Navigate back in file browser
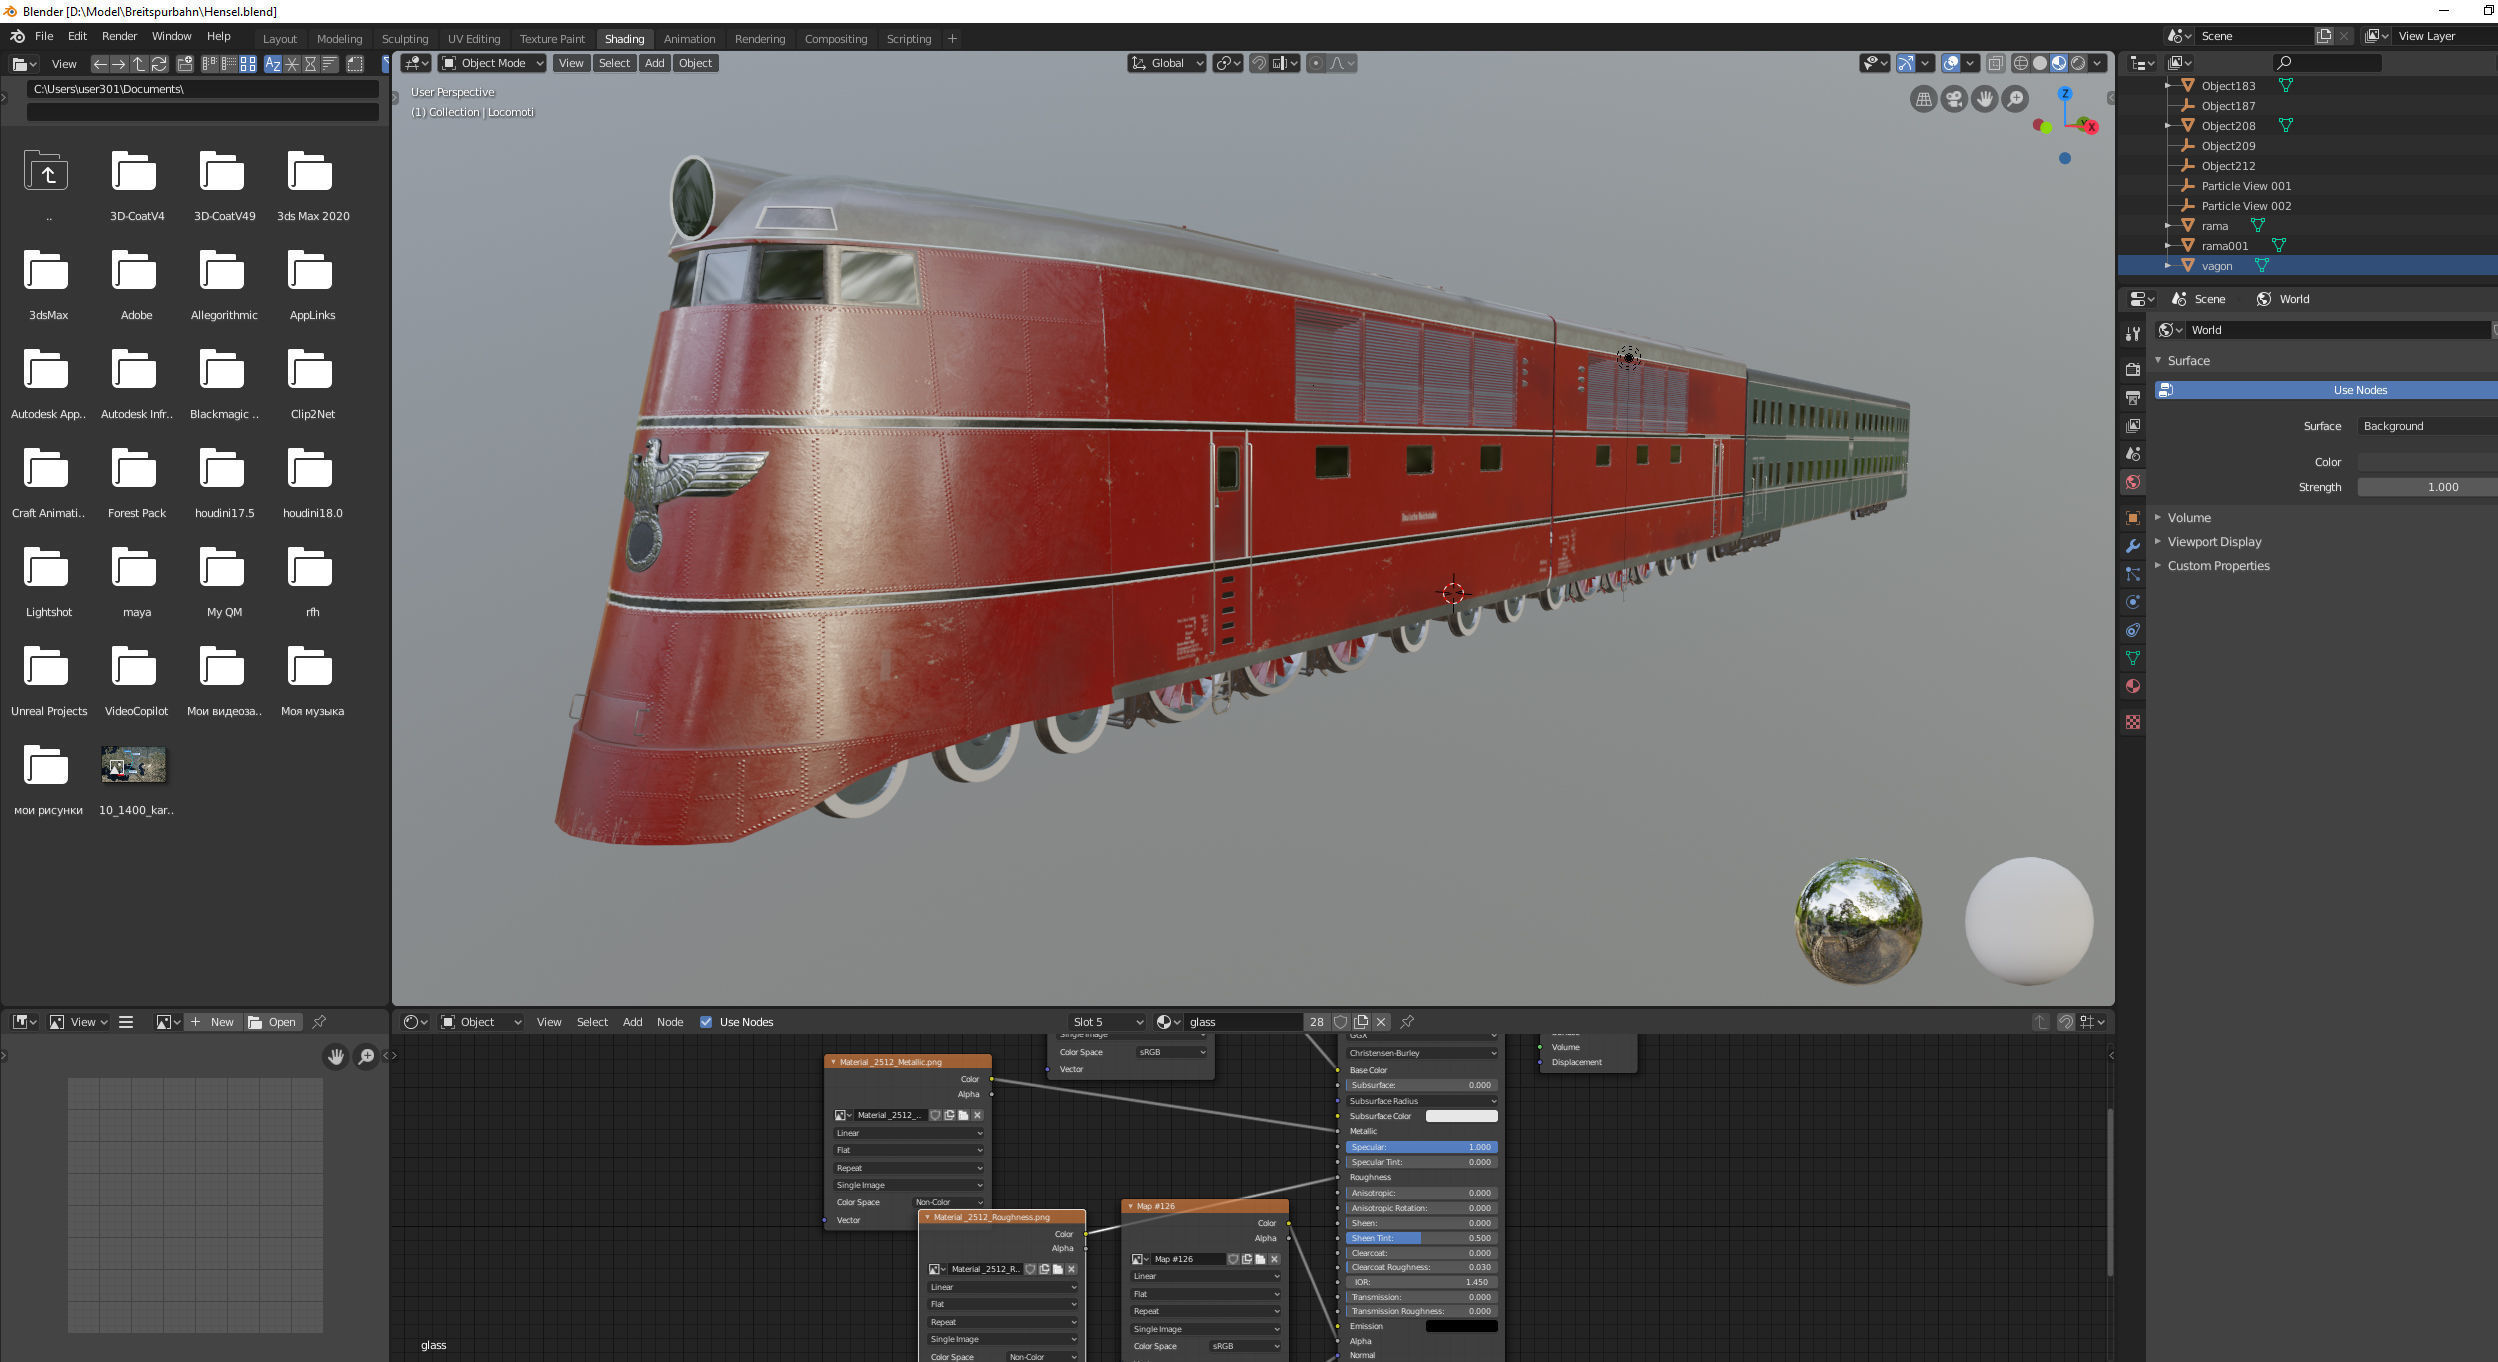The height and width of the screenshot is (1362, 2498). [100, 64]
